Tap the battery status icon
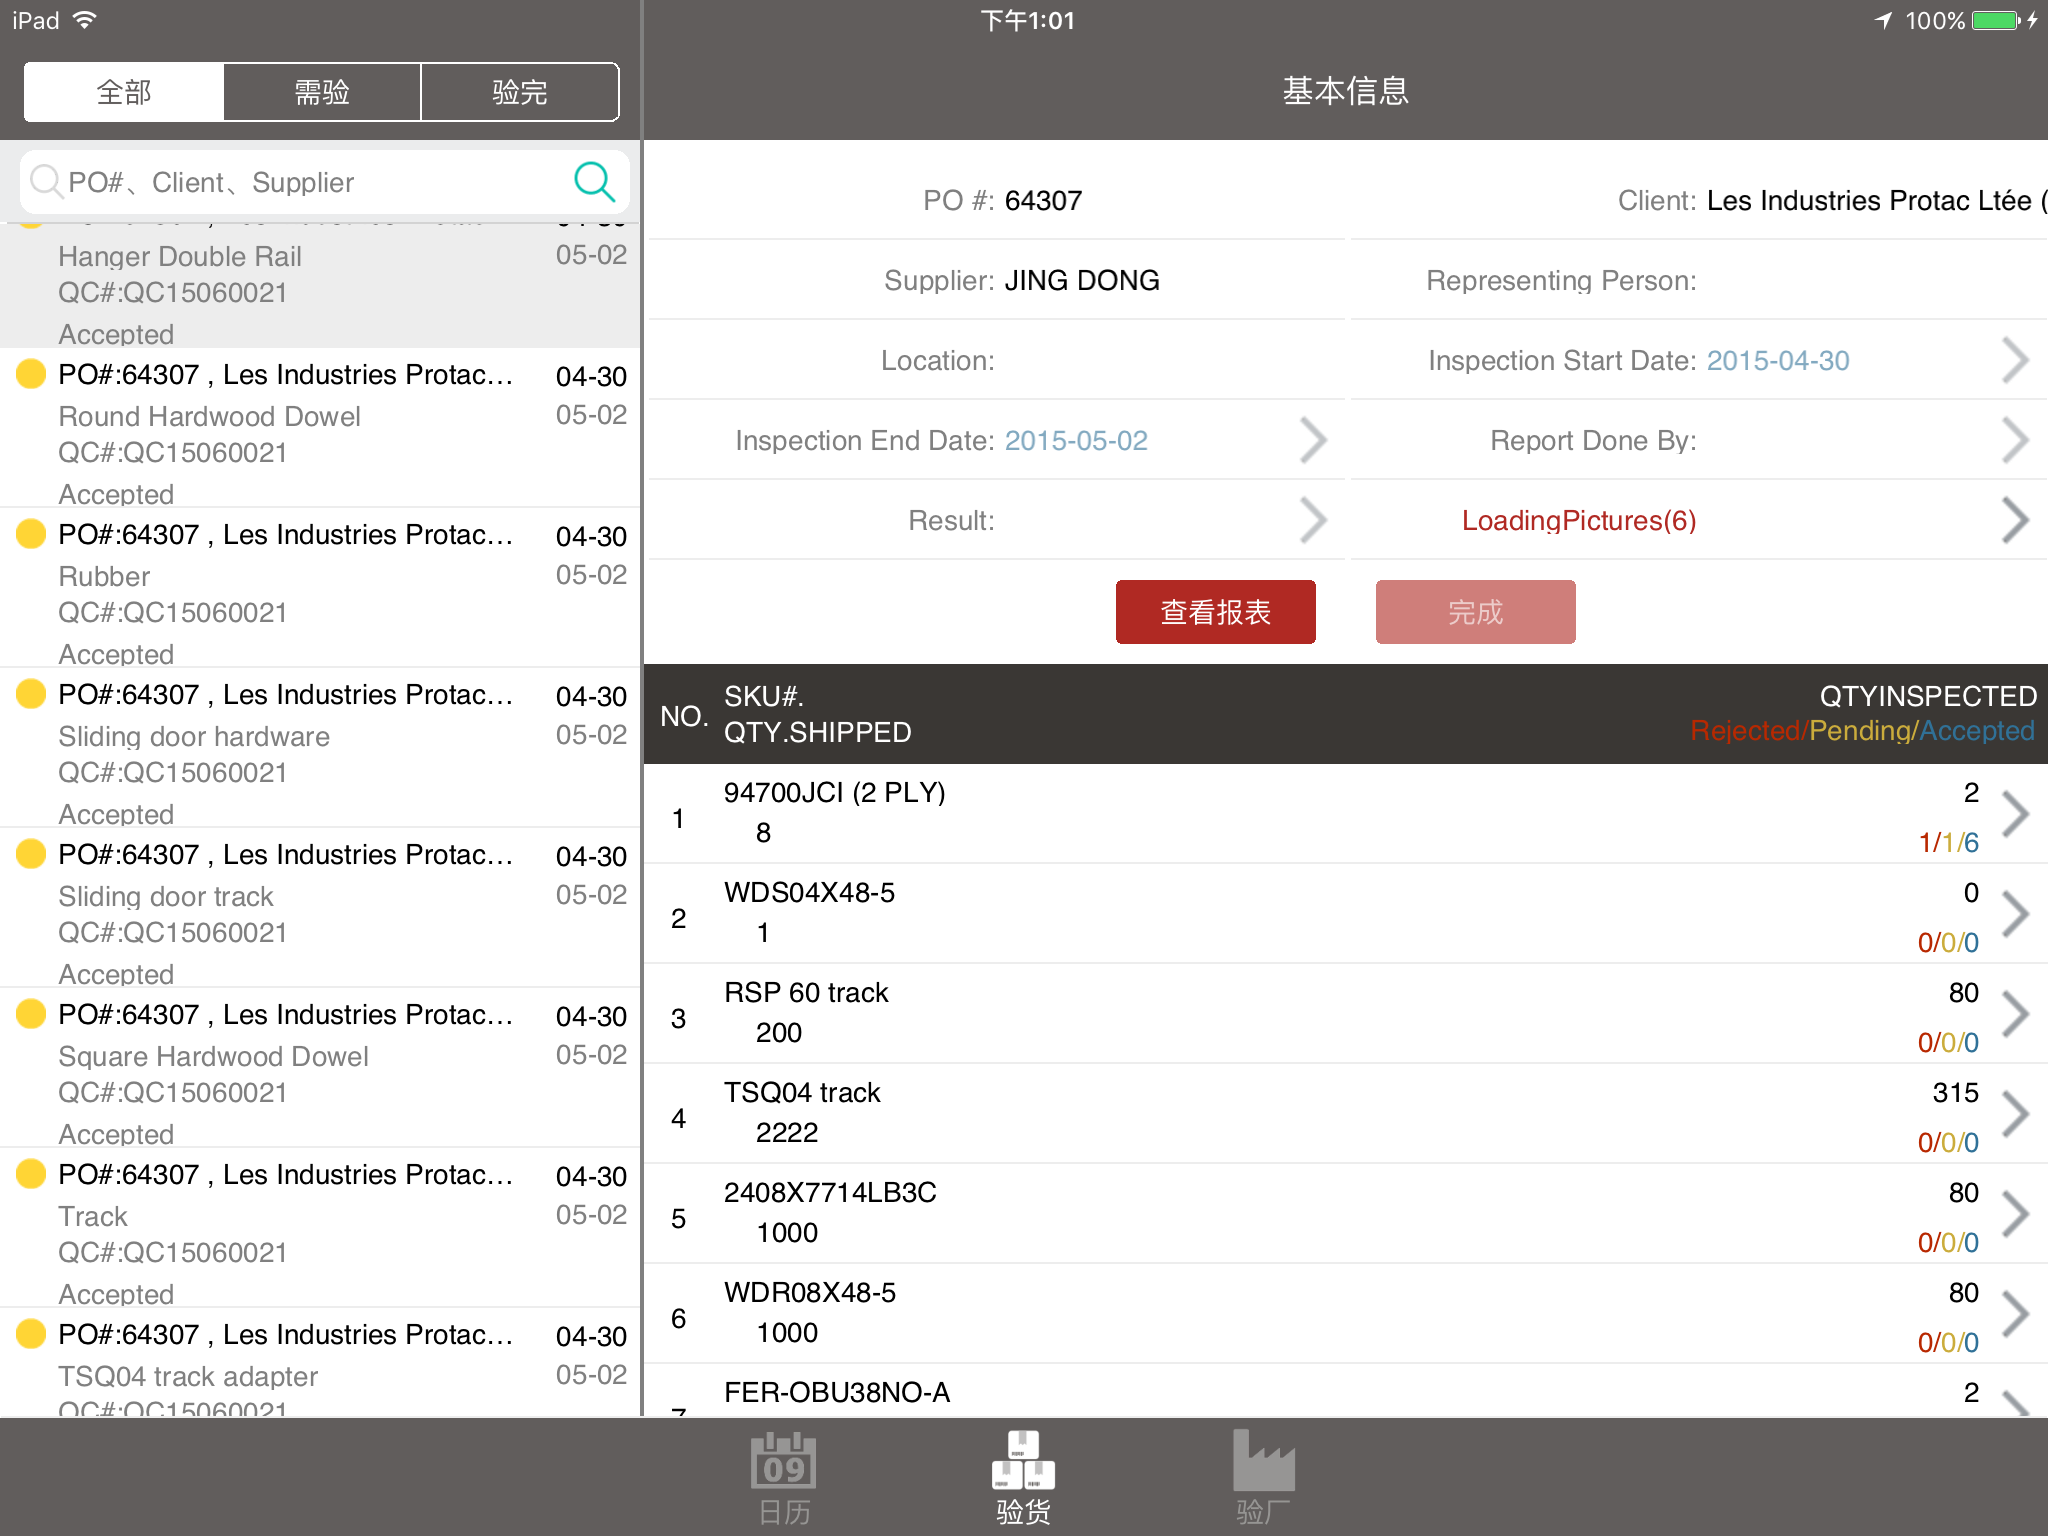This screenshot has height=1536, width=2048. [x=1996, y=20]
